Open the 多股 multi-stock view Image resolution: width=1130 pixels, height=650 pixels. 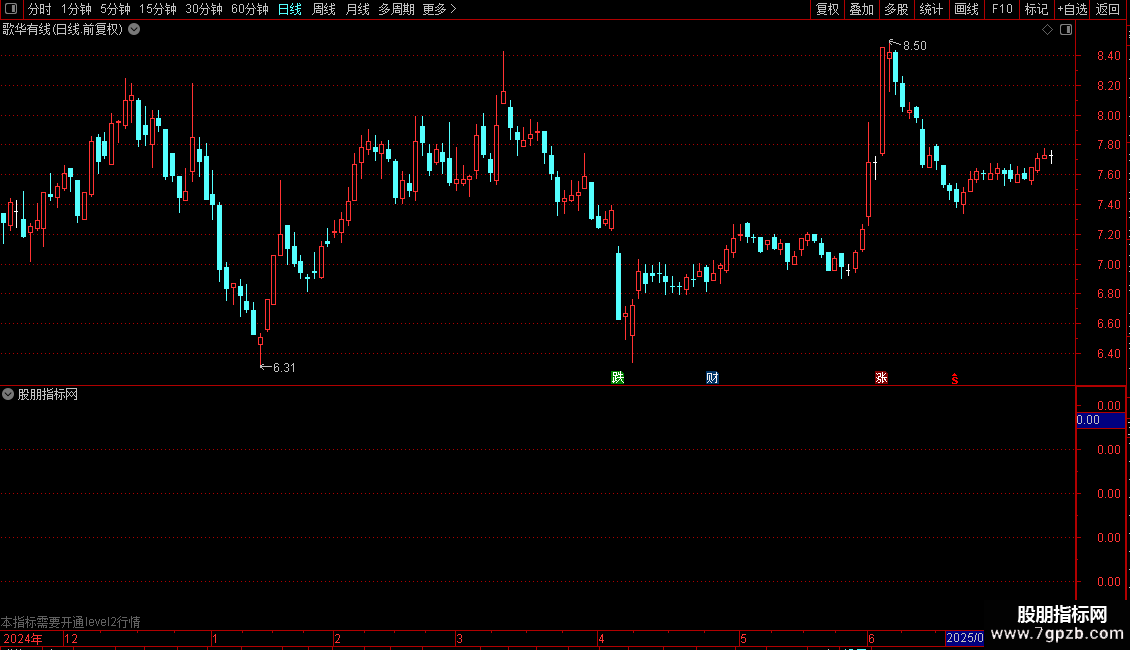(897, 9)
